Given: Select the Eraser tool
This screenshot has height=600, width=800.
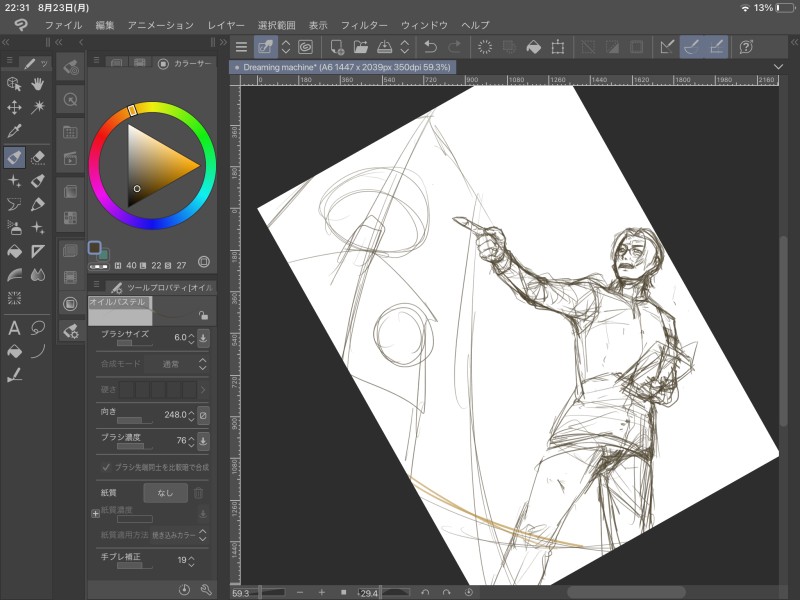Looking at the screenshot, I should tap(38, 157).
